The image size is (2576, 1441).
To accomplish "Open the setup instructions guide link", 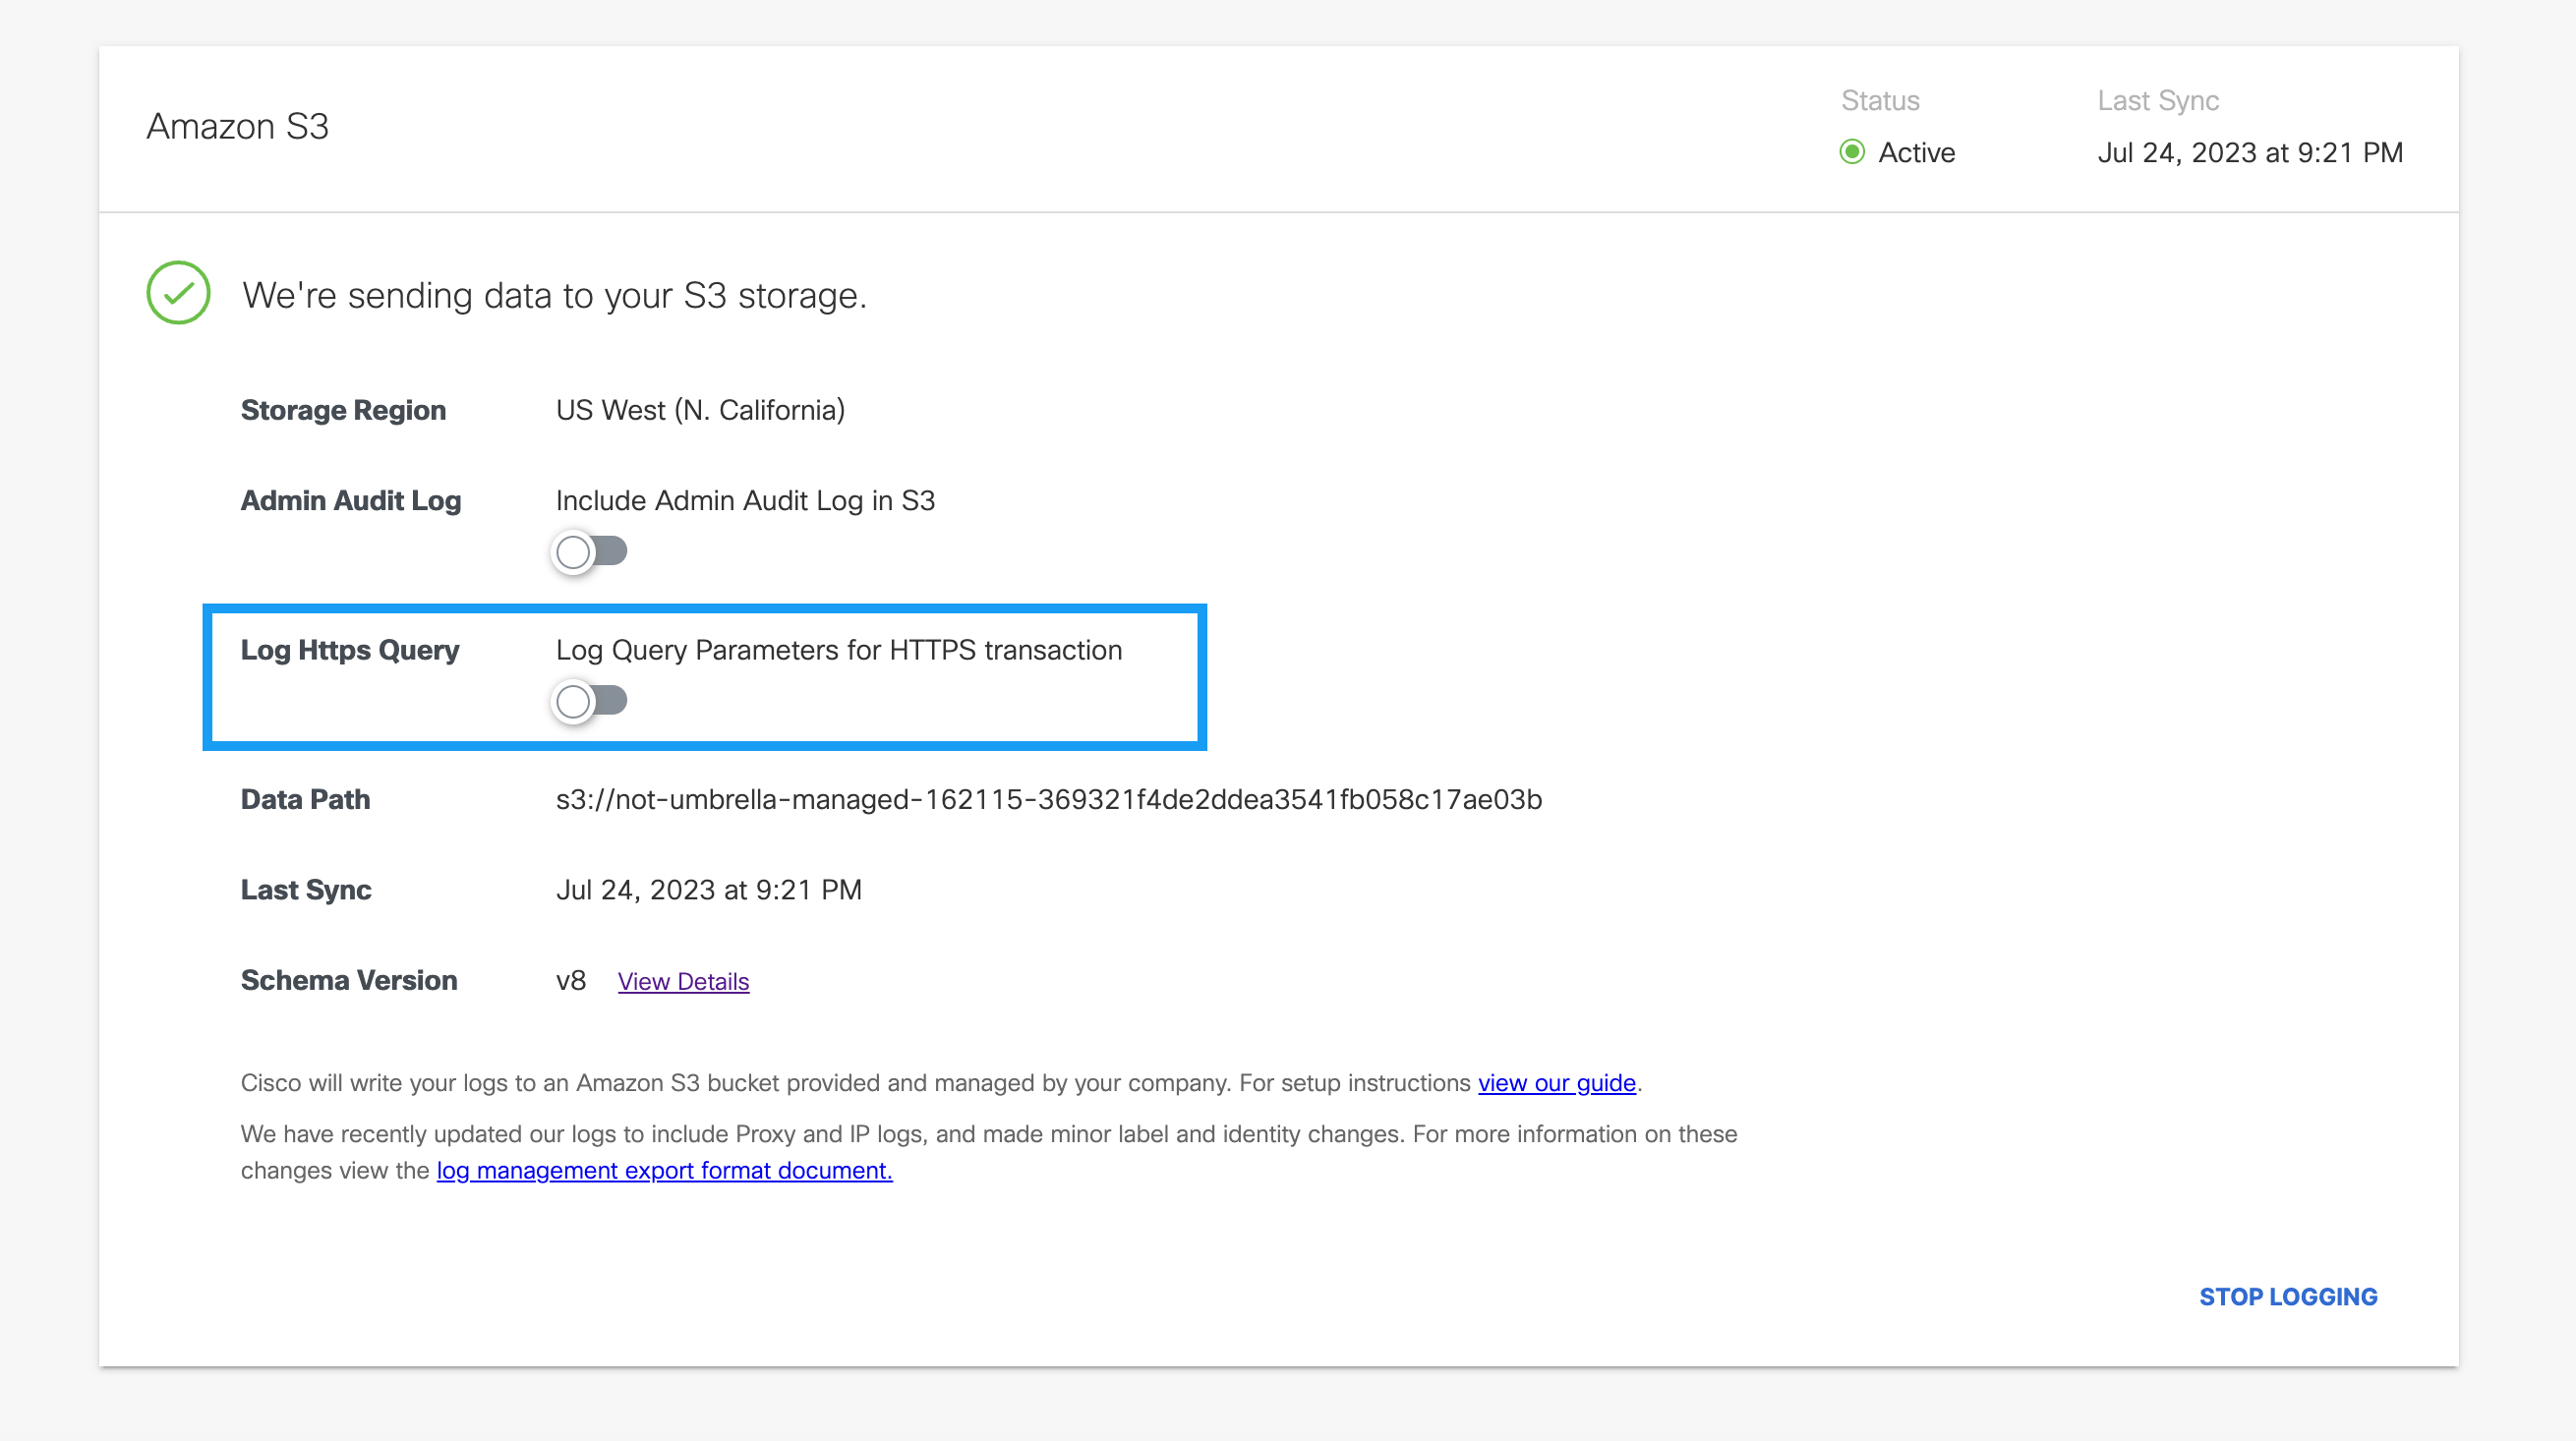I will [1556, 1083].
